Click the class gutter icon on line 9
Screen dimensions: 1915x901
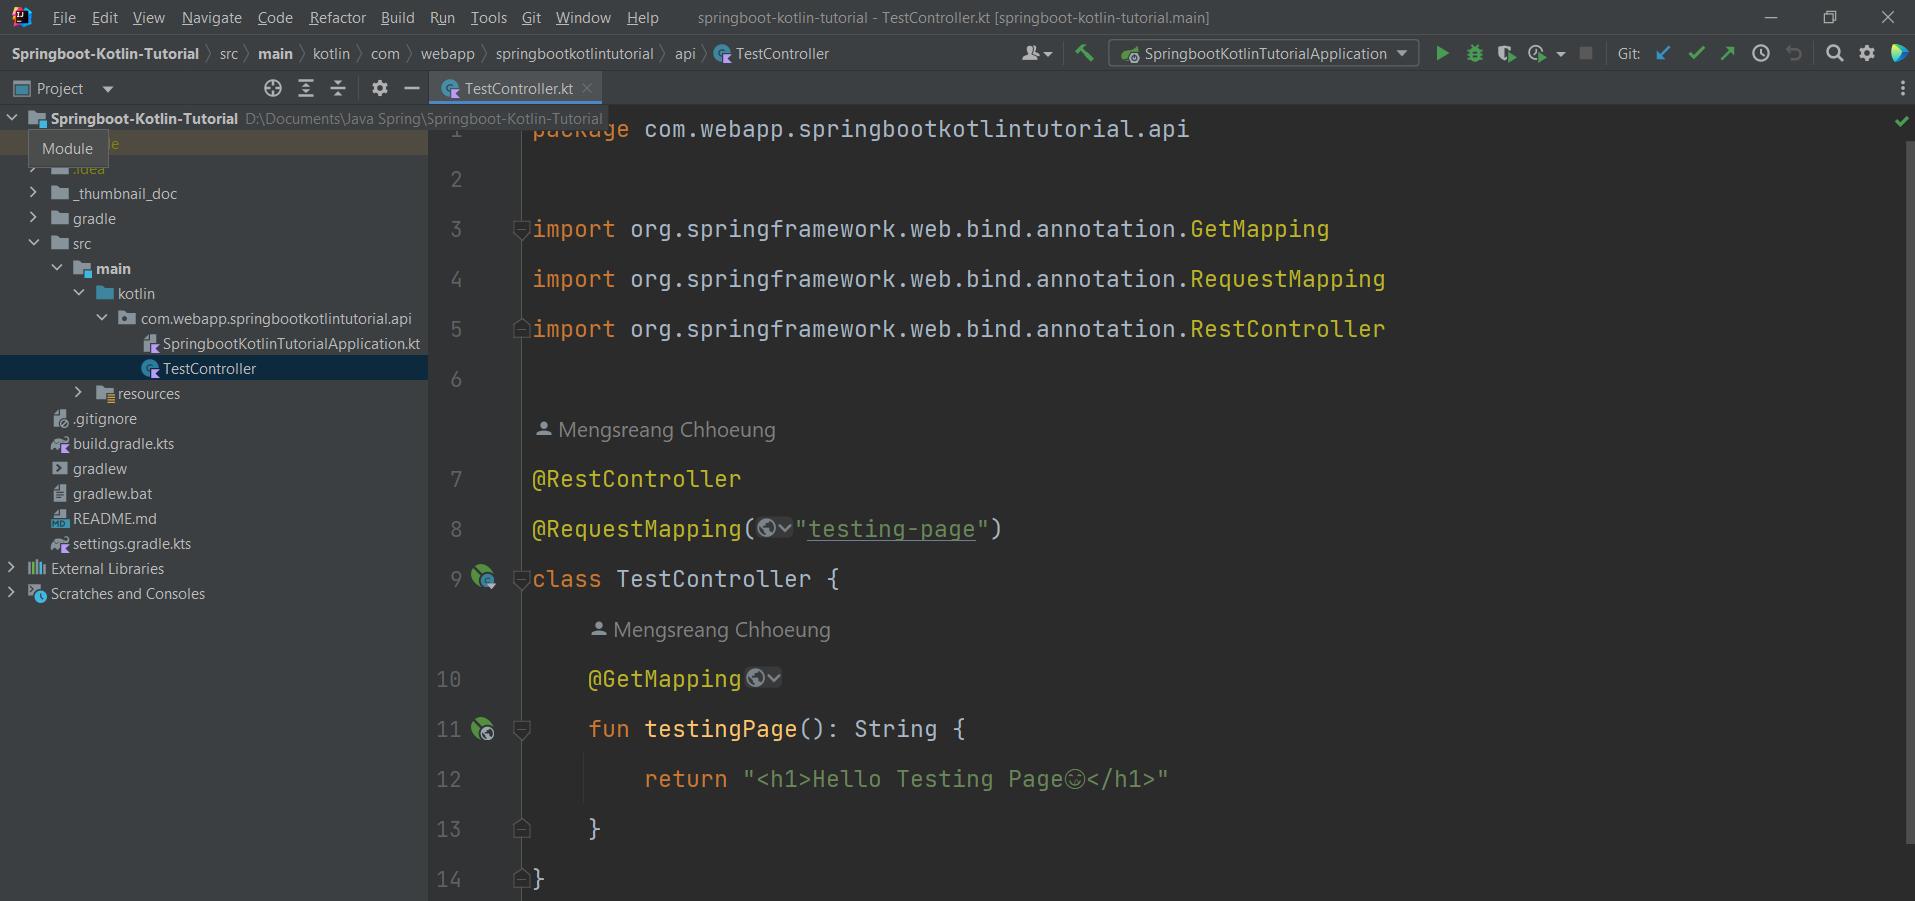click(483, 578)
